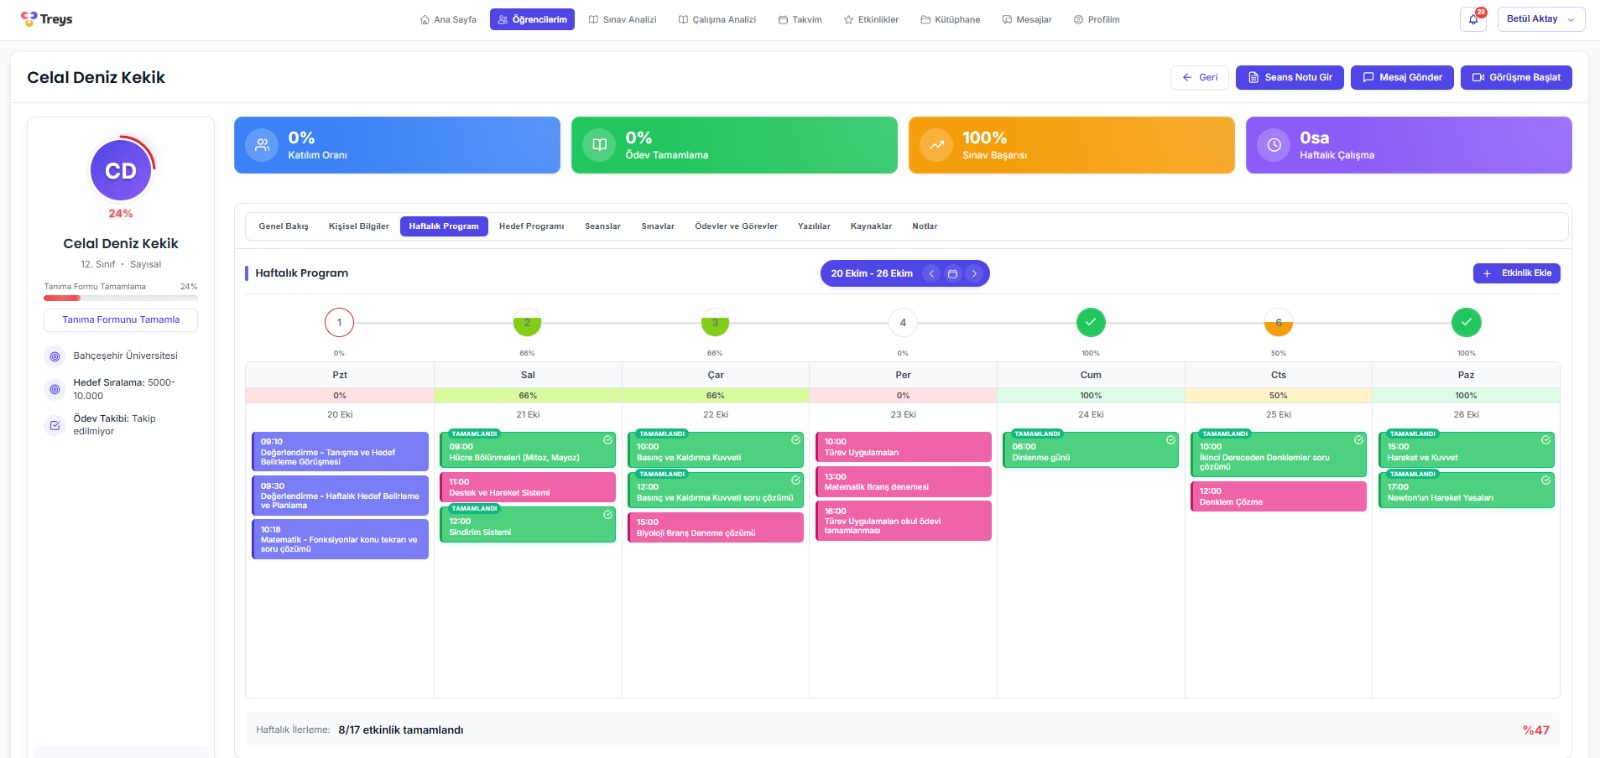The height and width of the screenshot is (758, 1600).
Task: Open Sınav Analizi in top navigation
Action: coord(622,20)
